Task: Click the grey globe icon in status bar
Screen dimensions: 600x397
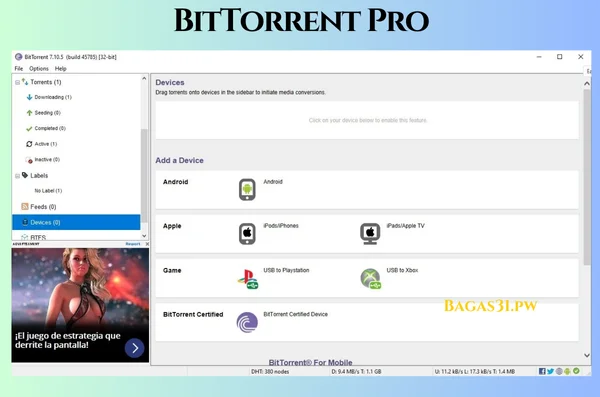Action: [x=559, y=371]
